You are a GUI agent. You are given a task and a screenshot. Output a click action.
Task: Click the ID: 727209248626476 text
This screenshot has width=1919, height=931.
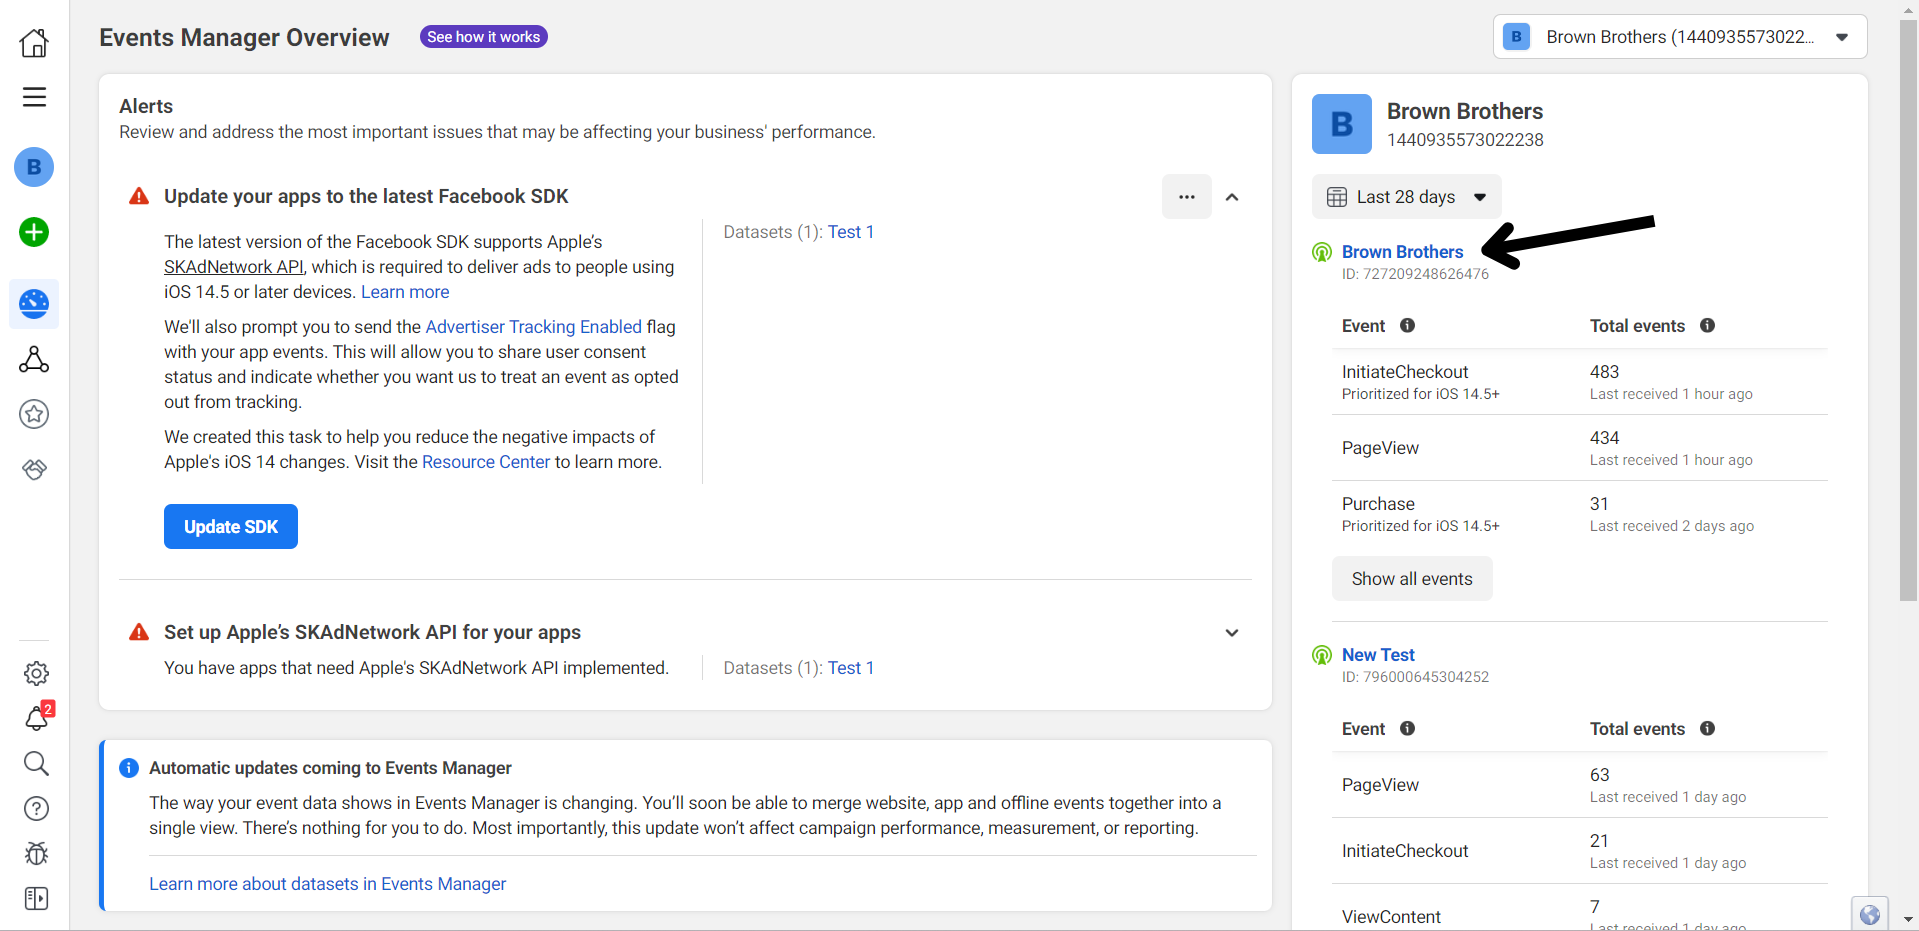[1415, 274]
